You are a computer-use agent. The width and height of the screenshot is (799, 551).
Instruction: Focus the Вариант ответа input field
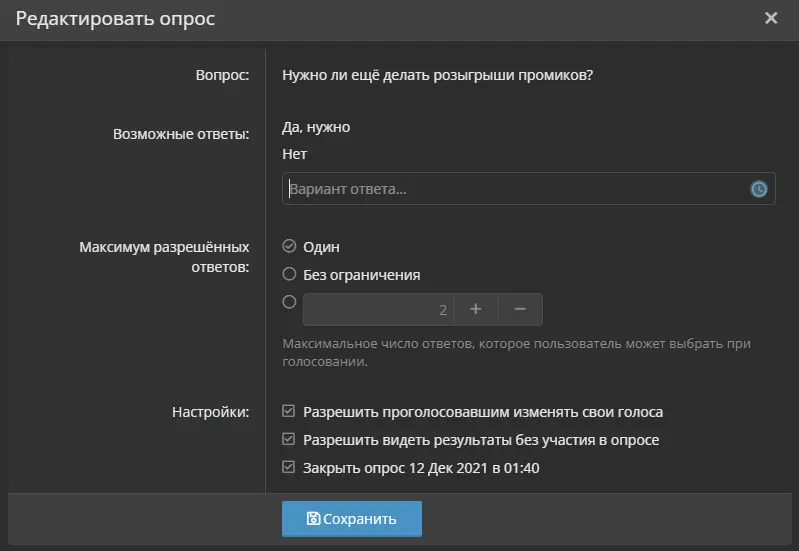528,189
